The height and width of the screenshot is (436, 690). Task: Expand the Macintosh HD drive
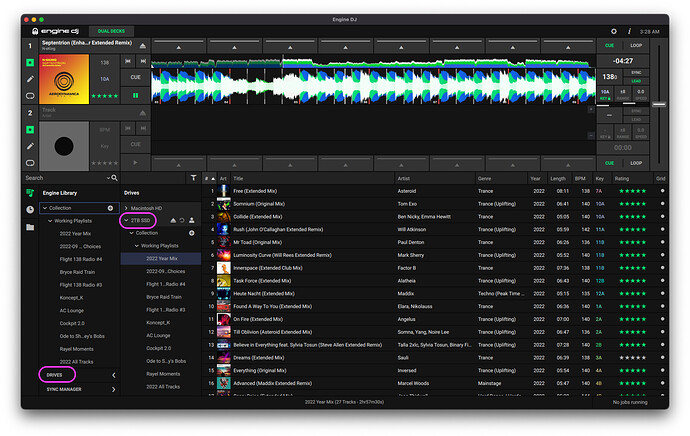126,208
